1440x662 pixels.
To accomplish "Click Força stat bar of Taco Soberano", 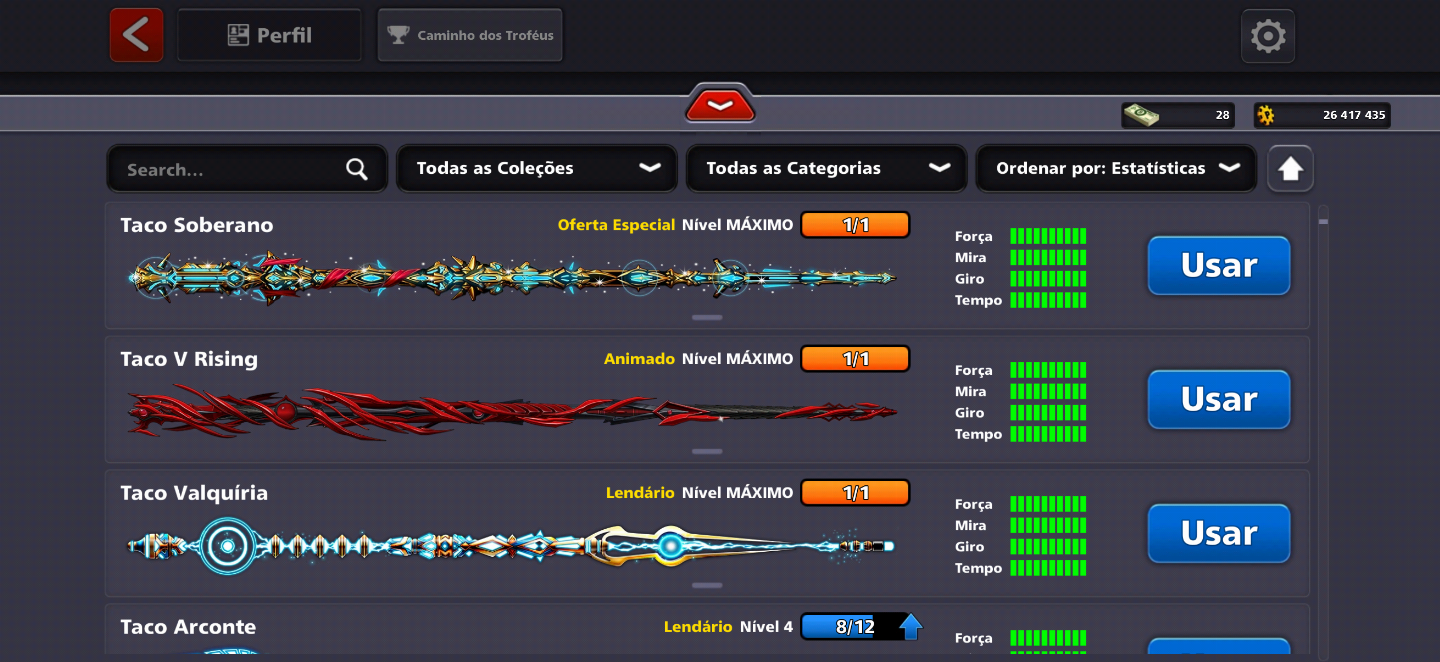I will coord(1048,236).
